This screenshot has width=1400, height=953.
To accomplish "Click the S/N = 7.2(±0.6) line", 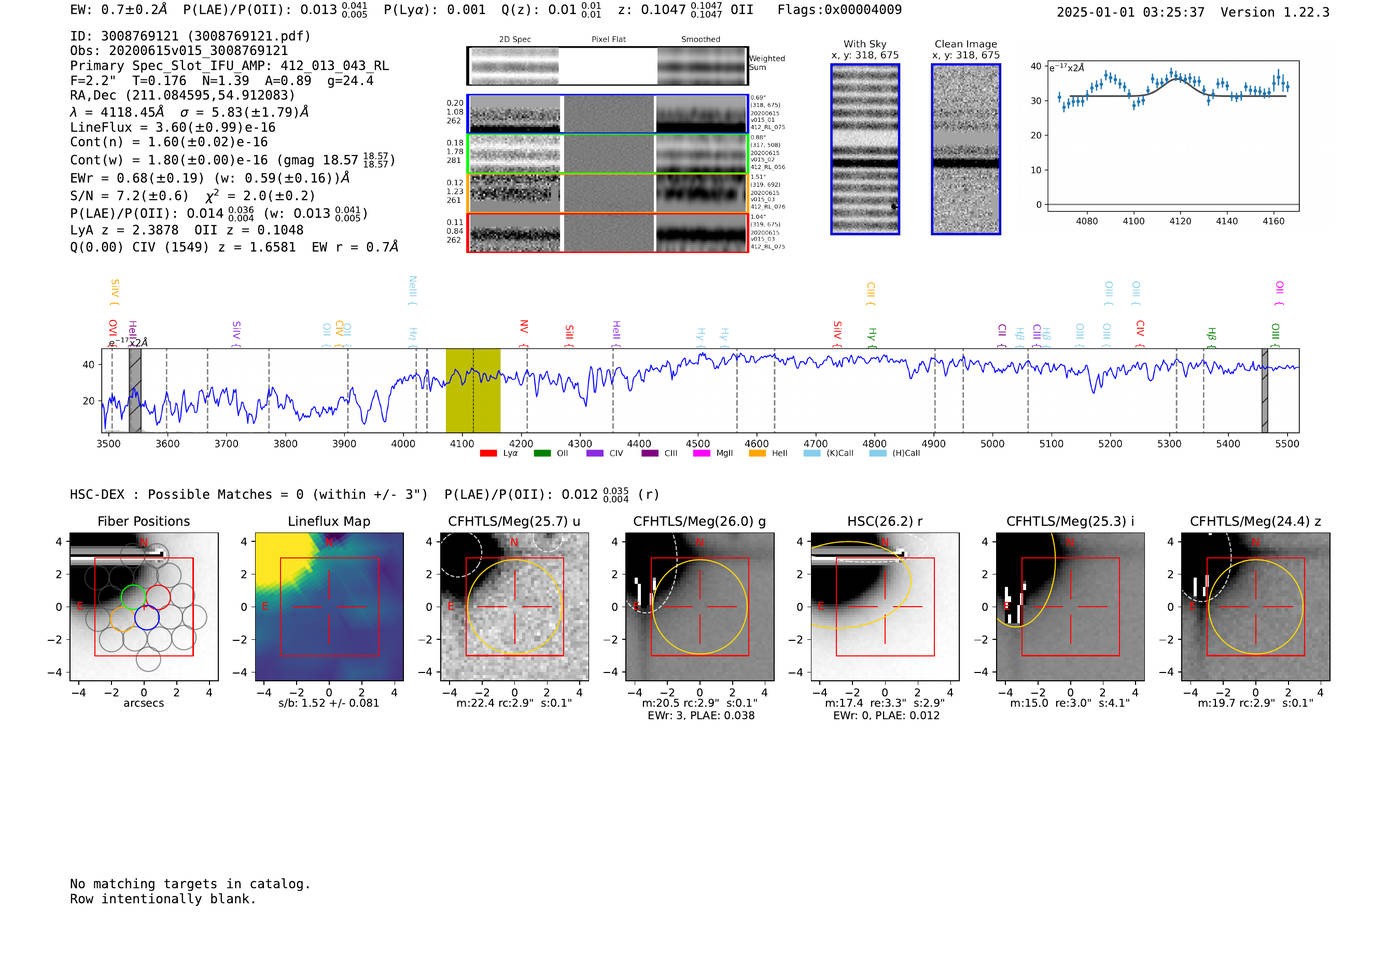I will (193, 196).
